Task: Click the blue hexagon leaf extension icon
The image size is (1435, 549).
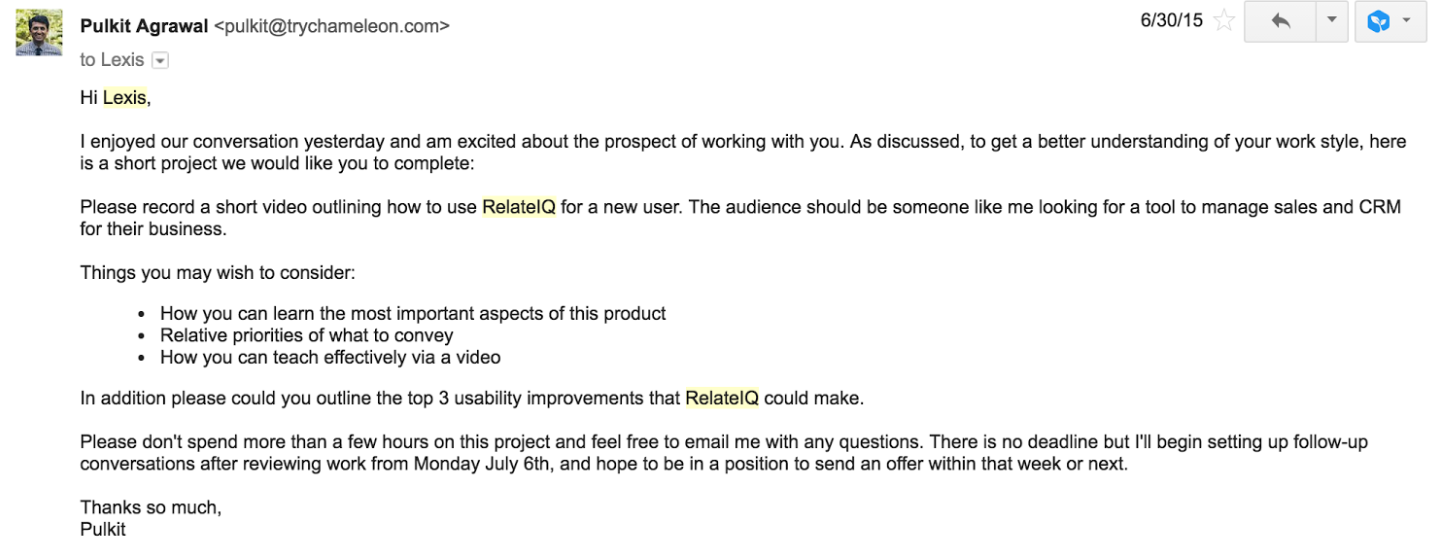Action: point(1378,21)
